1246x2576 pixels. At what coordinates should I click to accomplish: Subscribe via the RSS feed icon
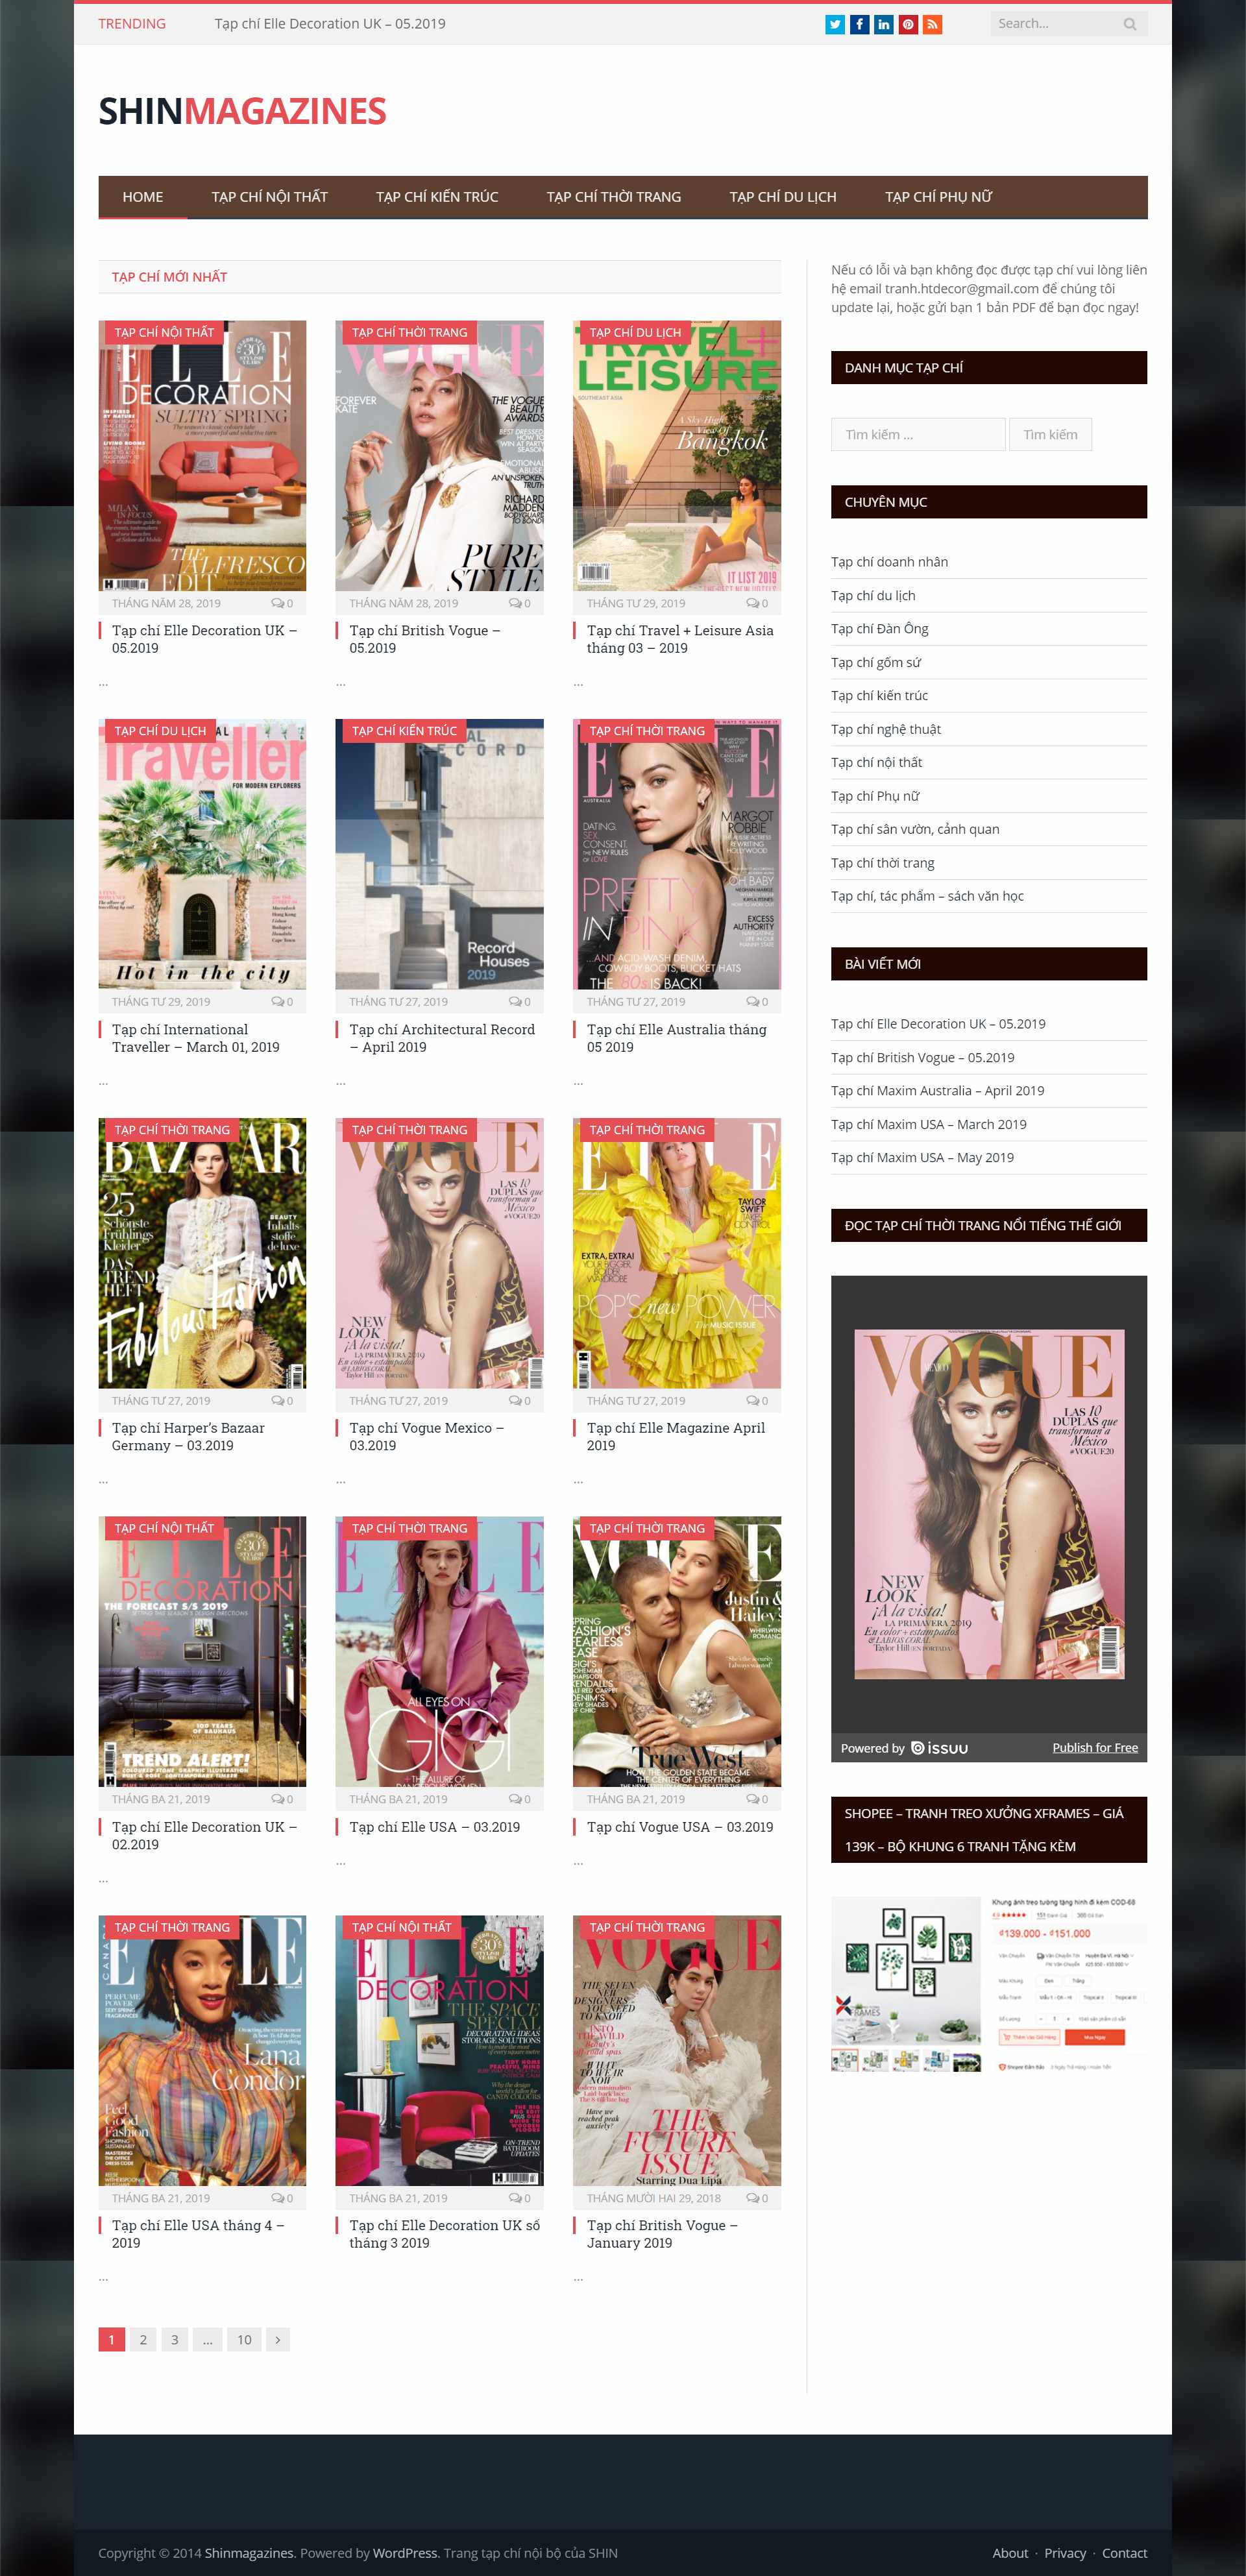pyautogui.click(x=932, y=24)
